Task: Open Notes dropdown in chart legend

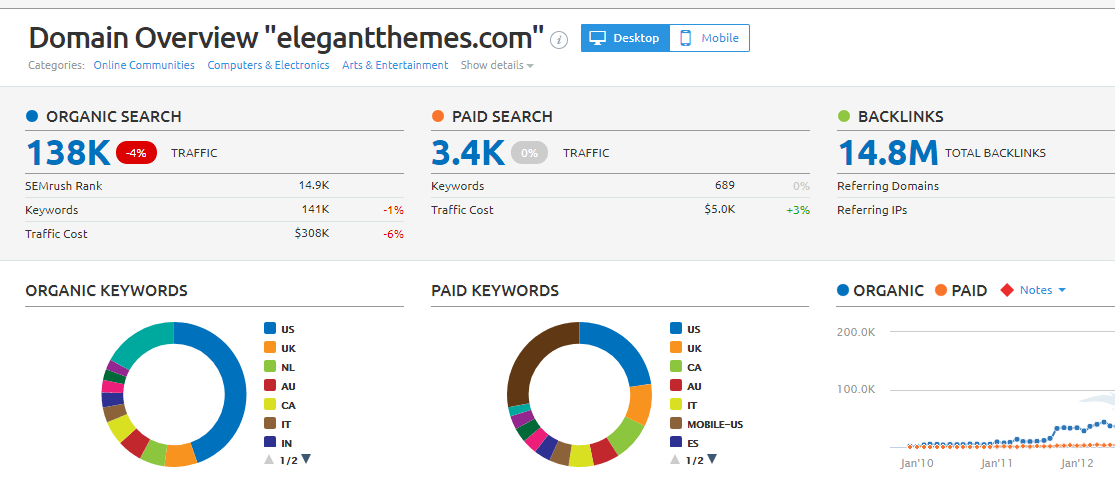Action: coord(1043,290)
